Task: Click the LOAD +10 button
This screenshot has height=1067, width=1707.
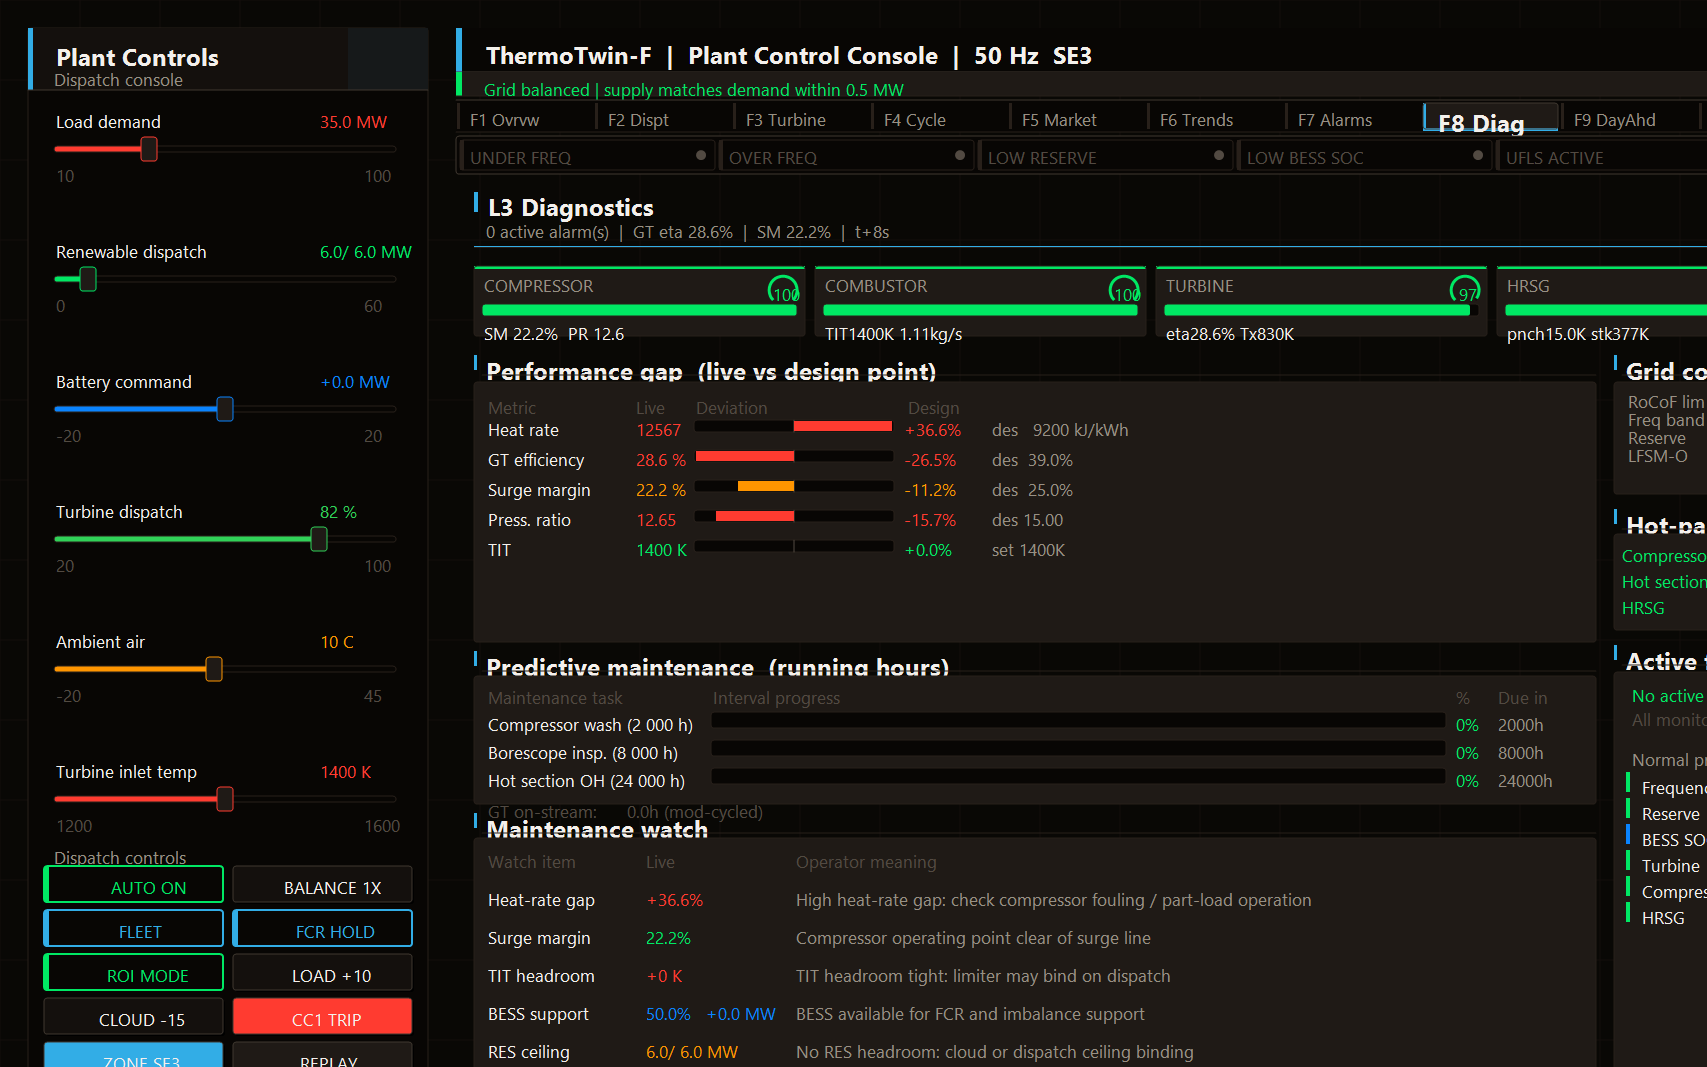Action: pos(323,973)
